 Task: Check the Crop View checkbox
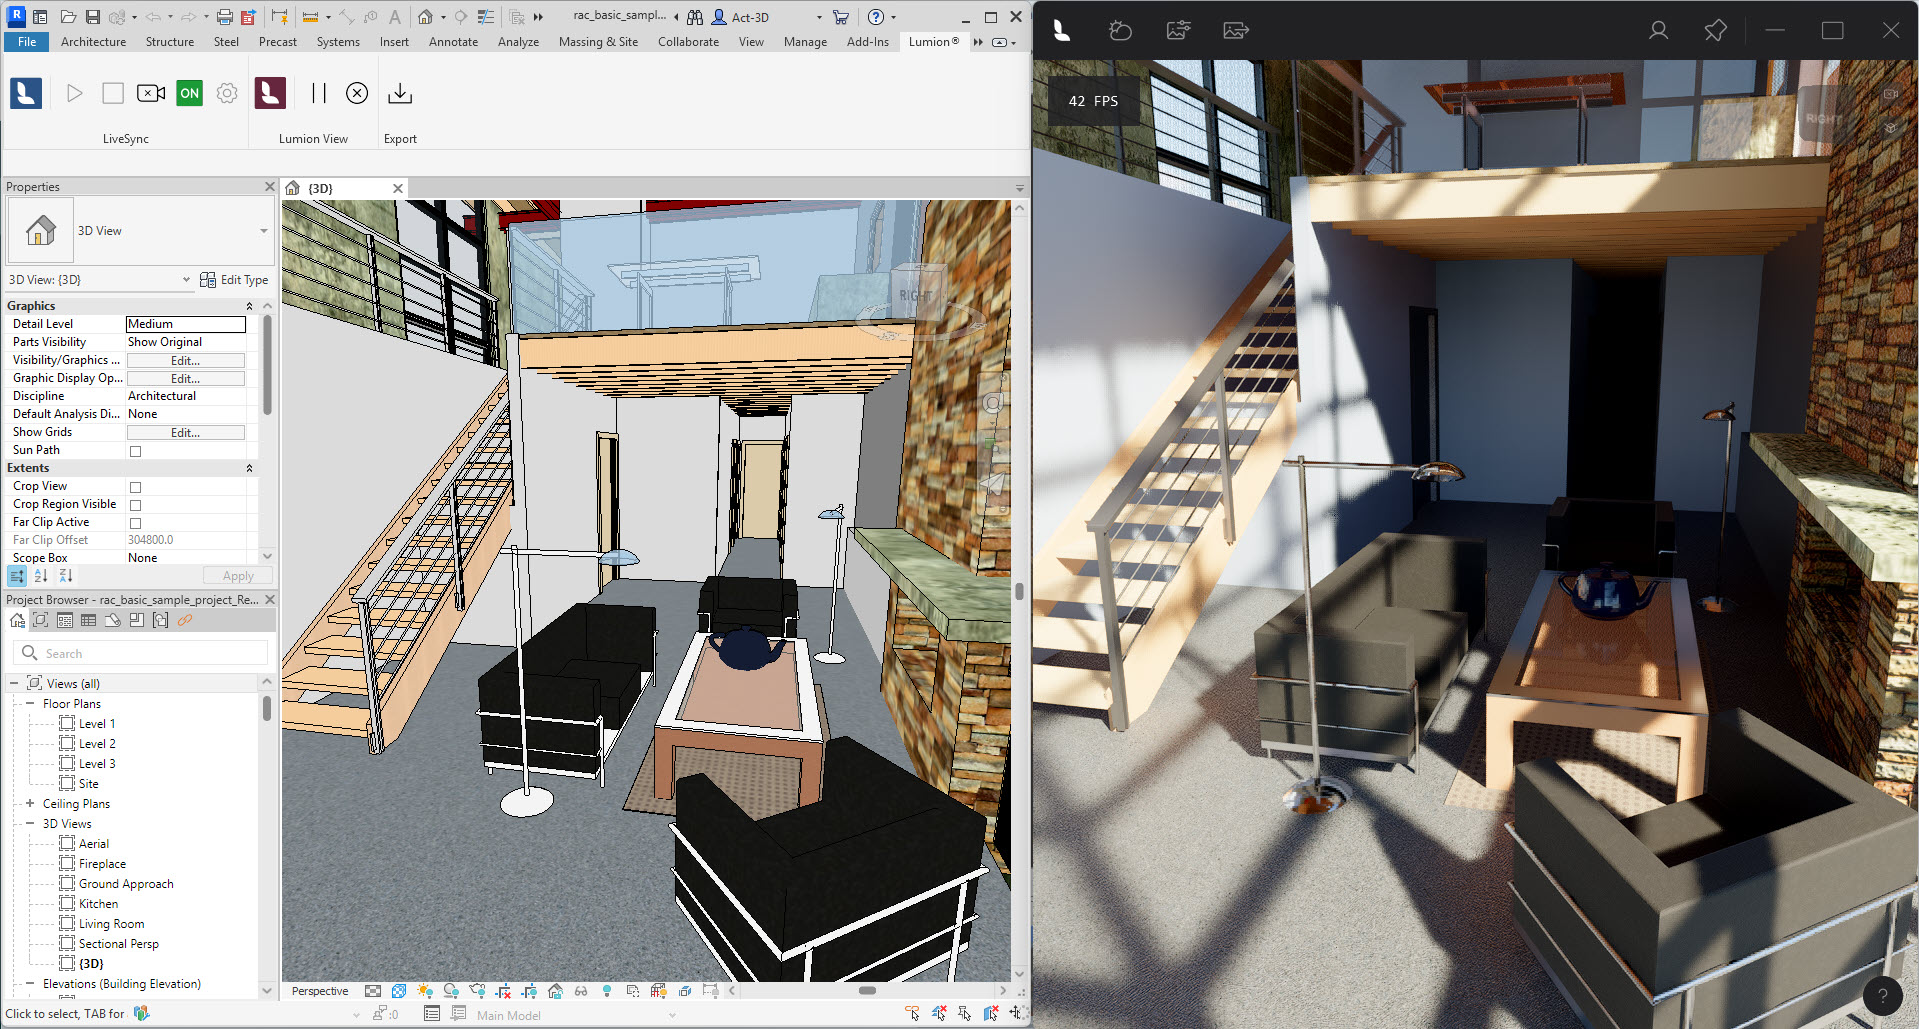click(x=133, y=487)
